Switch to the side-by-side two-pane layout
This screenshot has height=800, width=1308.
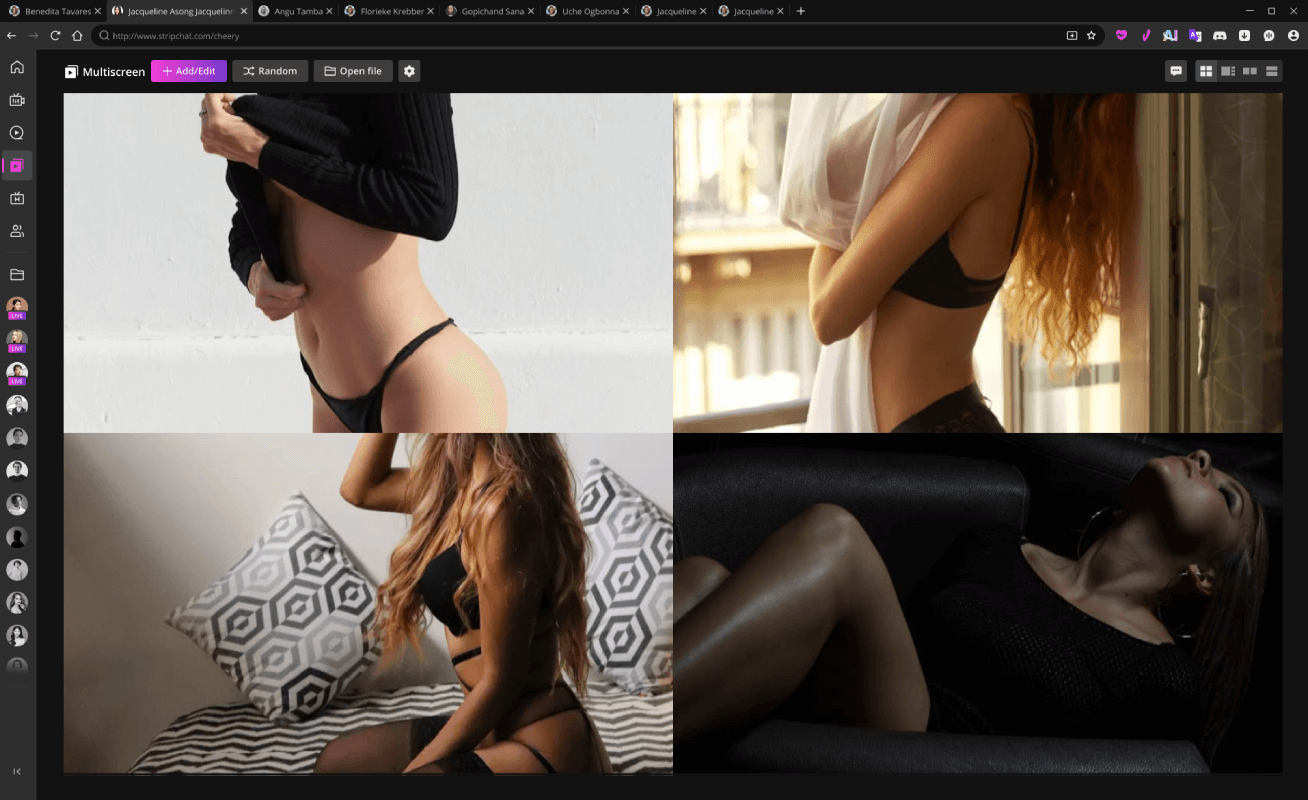1250,71
